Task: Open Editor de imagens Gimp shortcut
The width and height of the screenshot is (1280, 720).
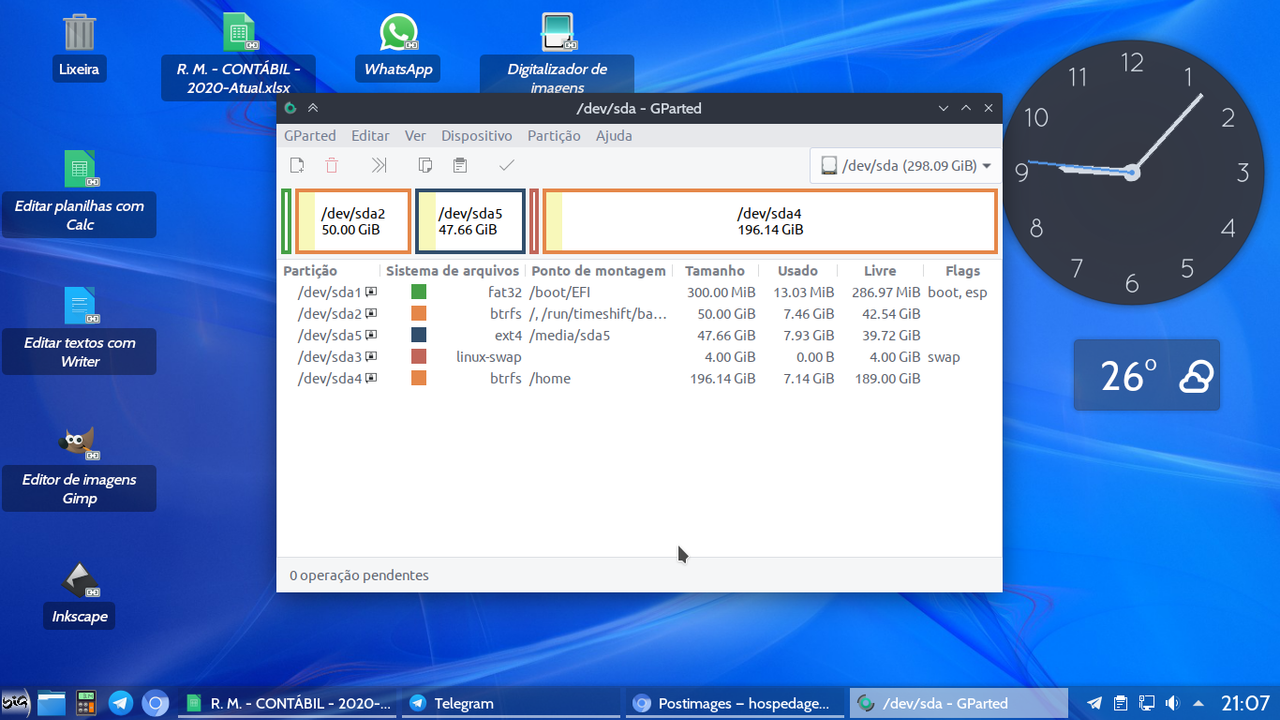Action: (x=79, y=466)
